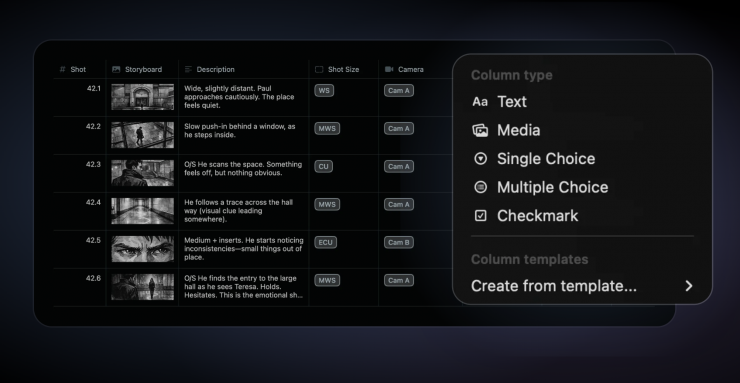Viewport: 740px width, 383px height.
Task: Click description 'O/S He finds the entry'
Action: pos(243,287)
